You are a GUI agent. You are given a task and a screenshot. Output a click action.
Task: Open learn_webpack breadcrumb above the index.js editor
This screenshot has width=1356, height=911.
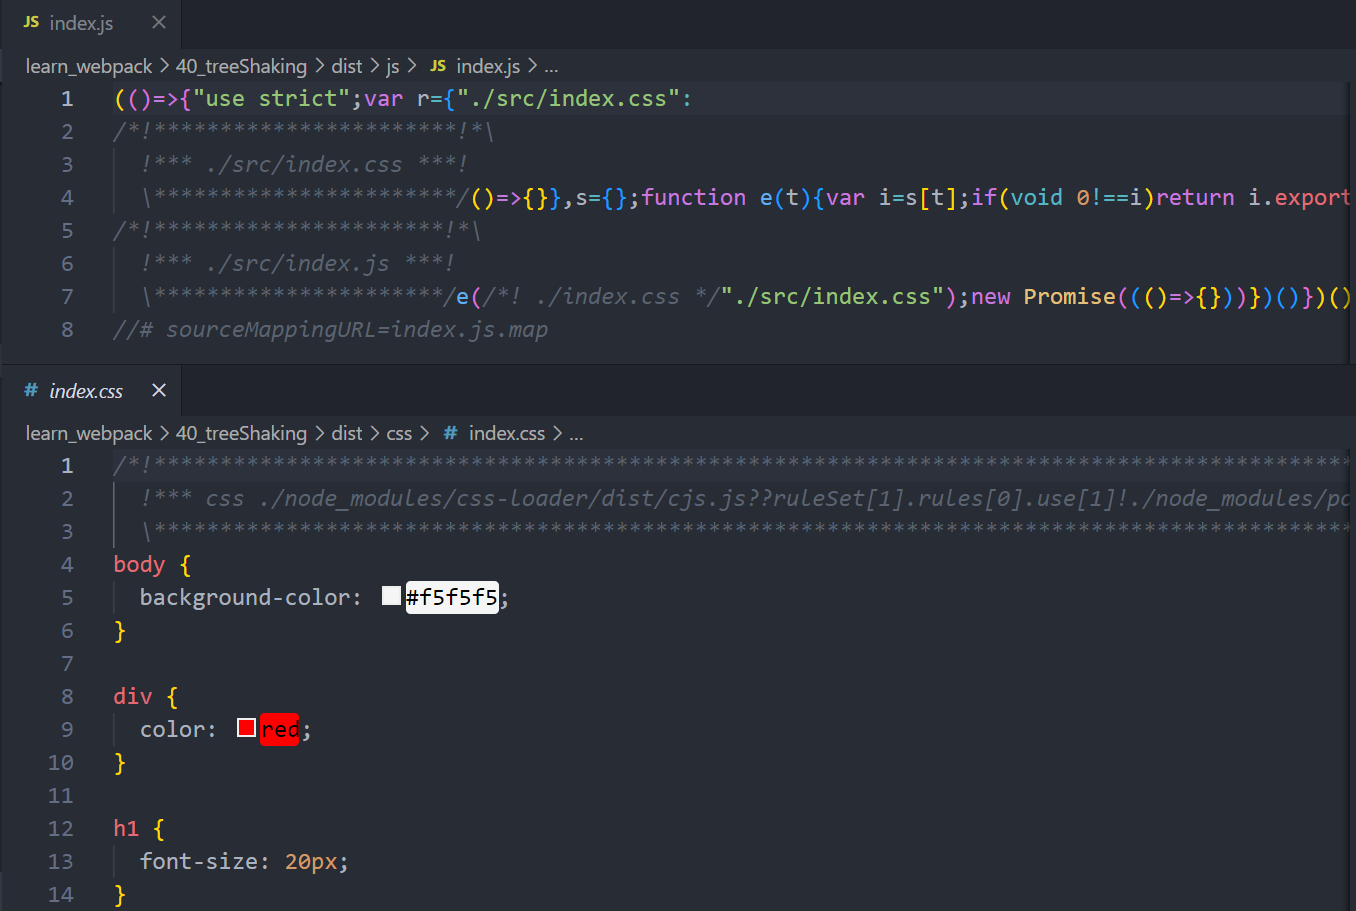coord(89,66)
